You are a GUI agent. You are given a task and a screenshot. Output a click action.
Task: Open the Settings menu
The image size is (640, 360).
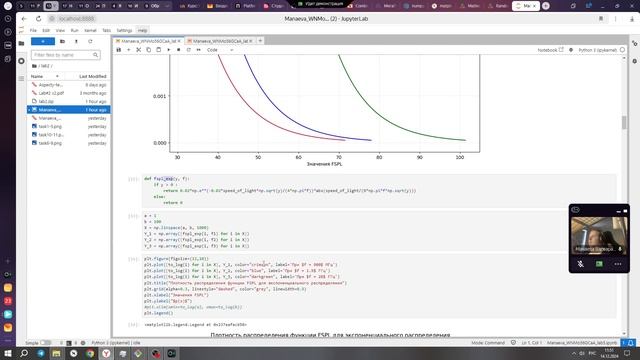pos(124,30)
